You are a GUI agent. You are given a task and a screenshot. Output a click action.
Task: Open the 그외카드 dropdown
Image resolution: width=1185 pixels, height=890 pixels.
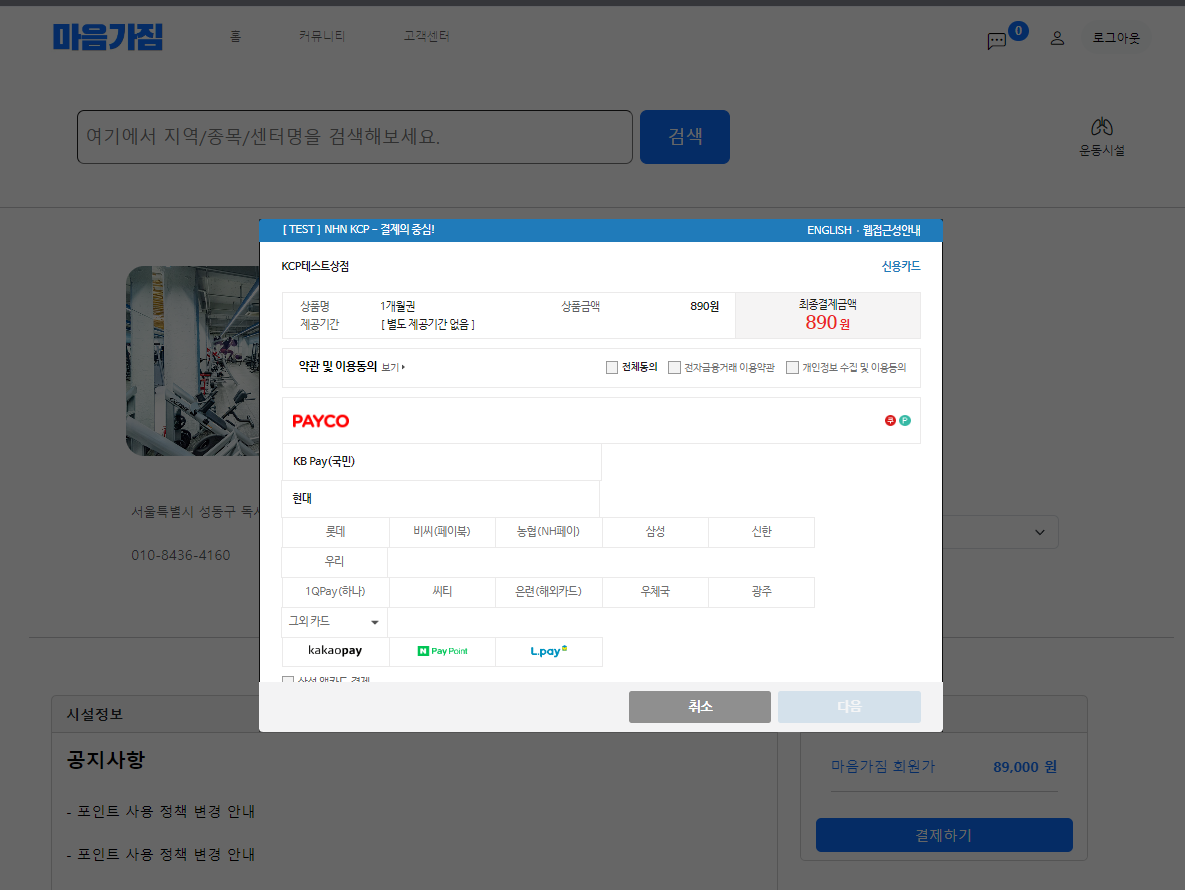point(334,622)
